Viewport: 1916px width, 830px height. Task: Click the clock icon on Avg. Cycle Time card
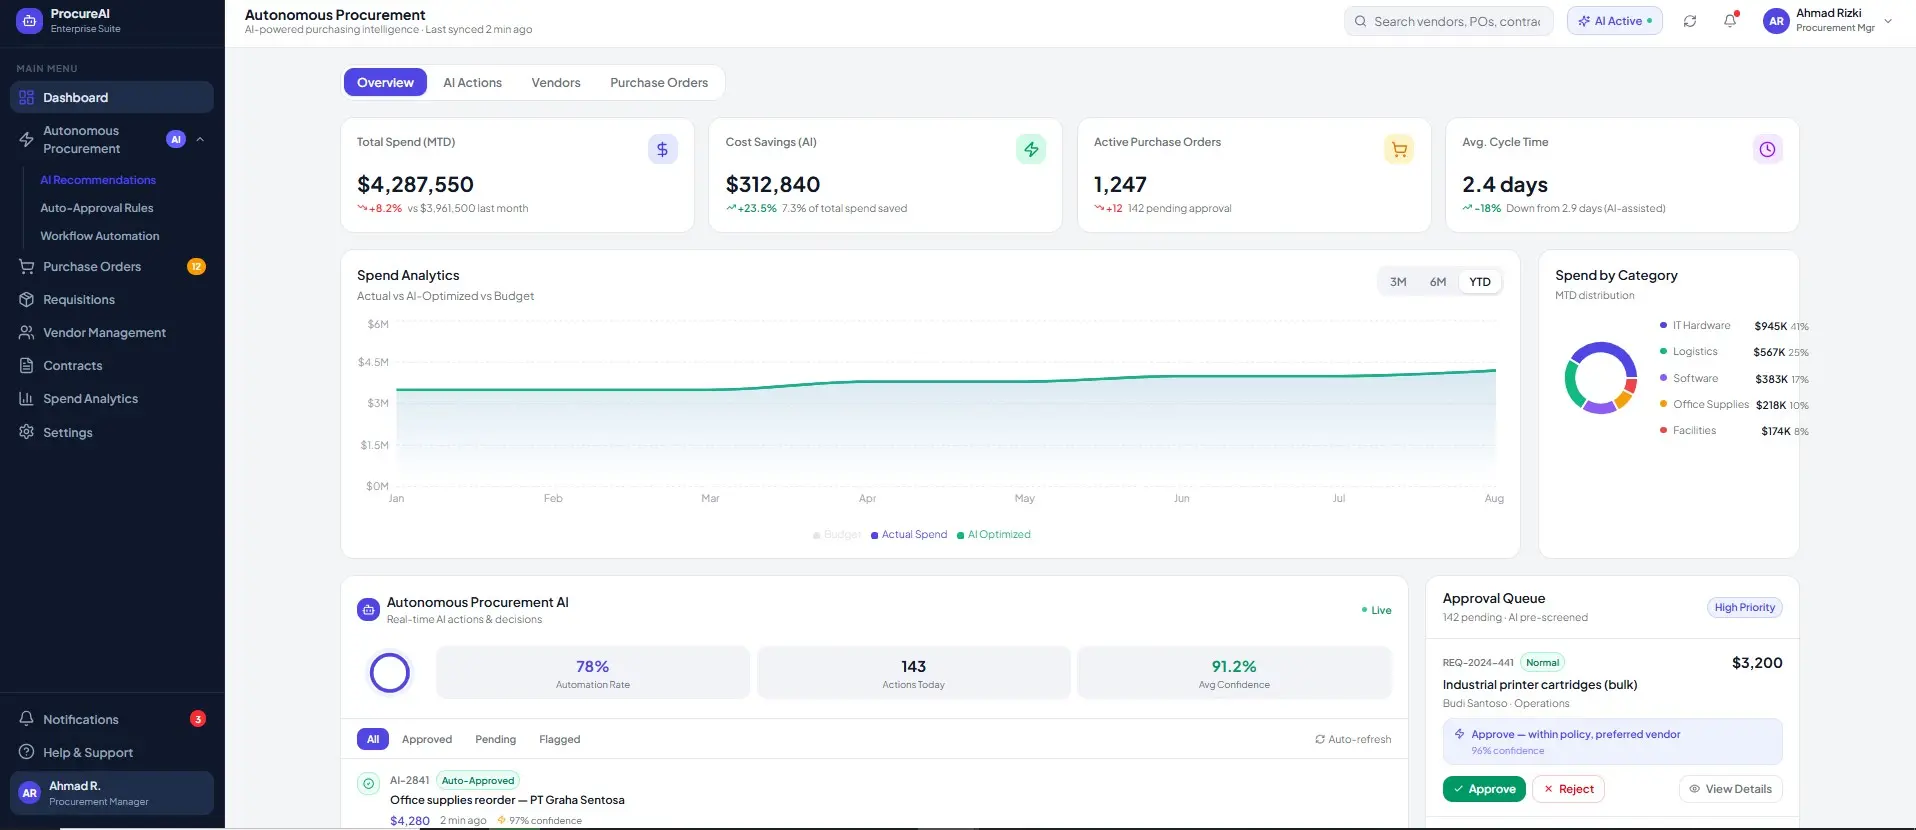point(1767,149)
